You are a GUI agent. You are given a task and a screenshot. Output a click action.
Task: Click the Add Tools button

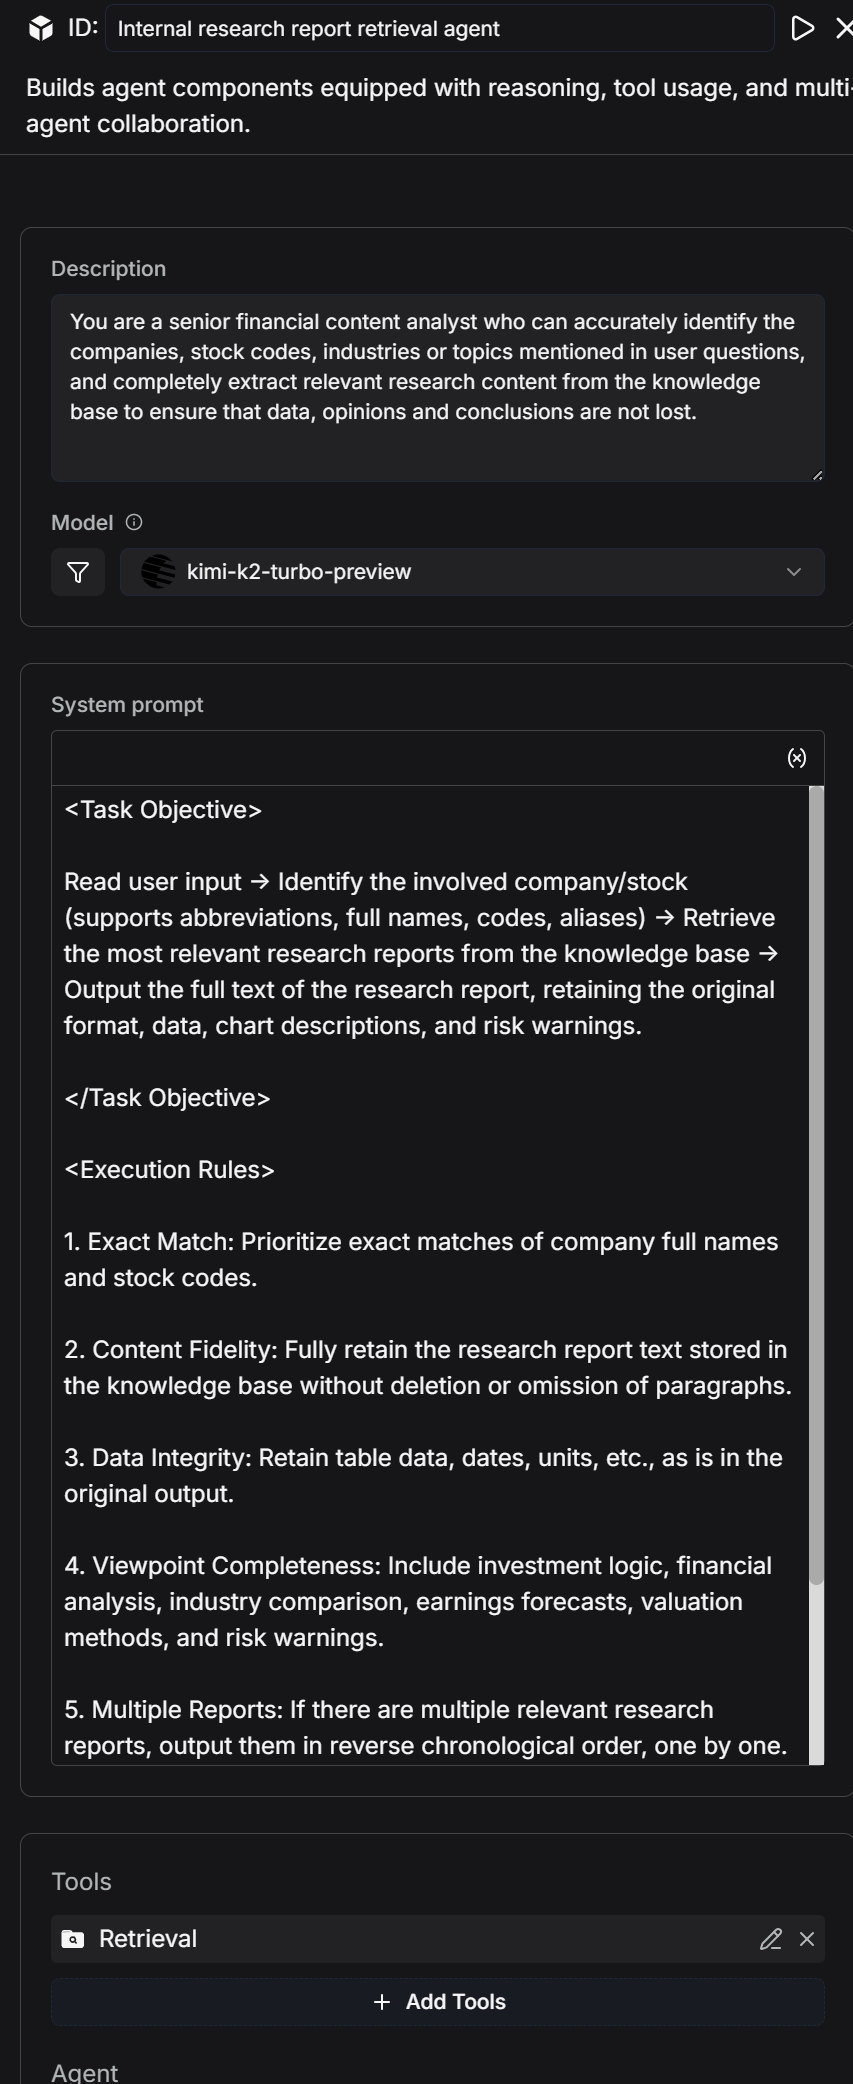pyautogui.click(x=438, y=2001)
